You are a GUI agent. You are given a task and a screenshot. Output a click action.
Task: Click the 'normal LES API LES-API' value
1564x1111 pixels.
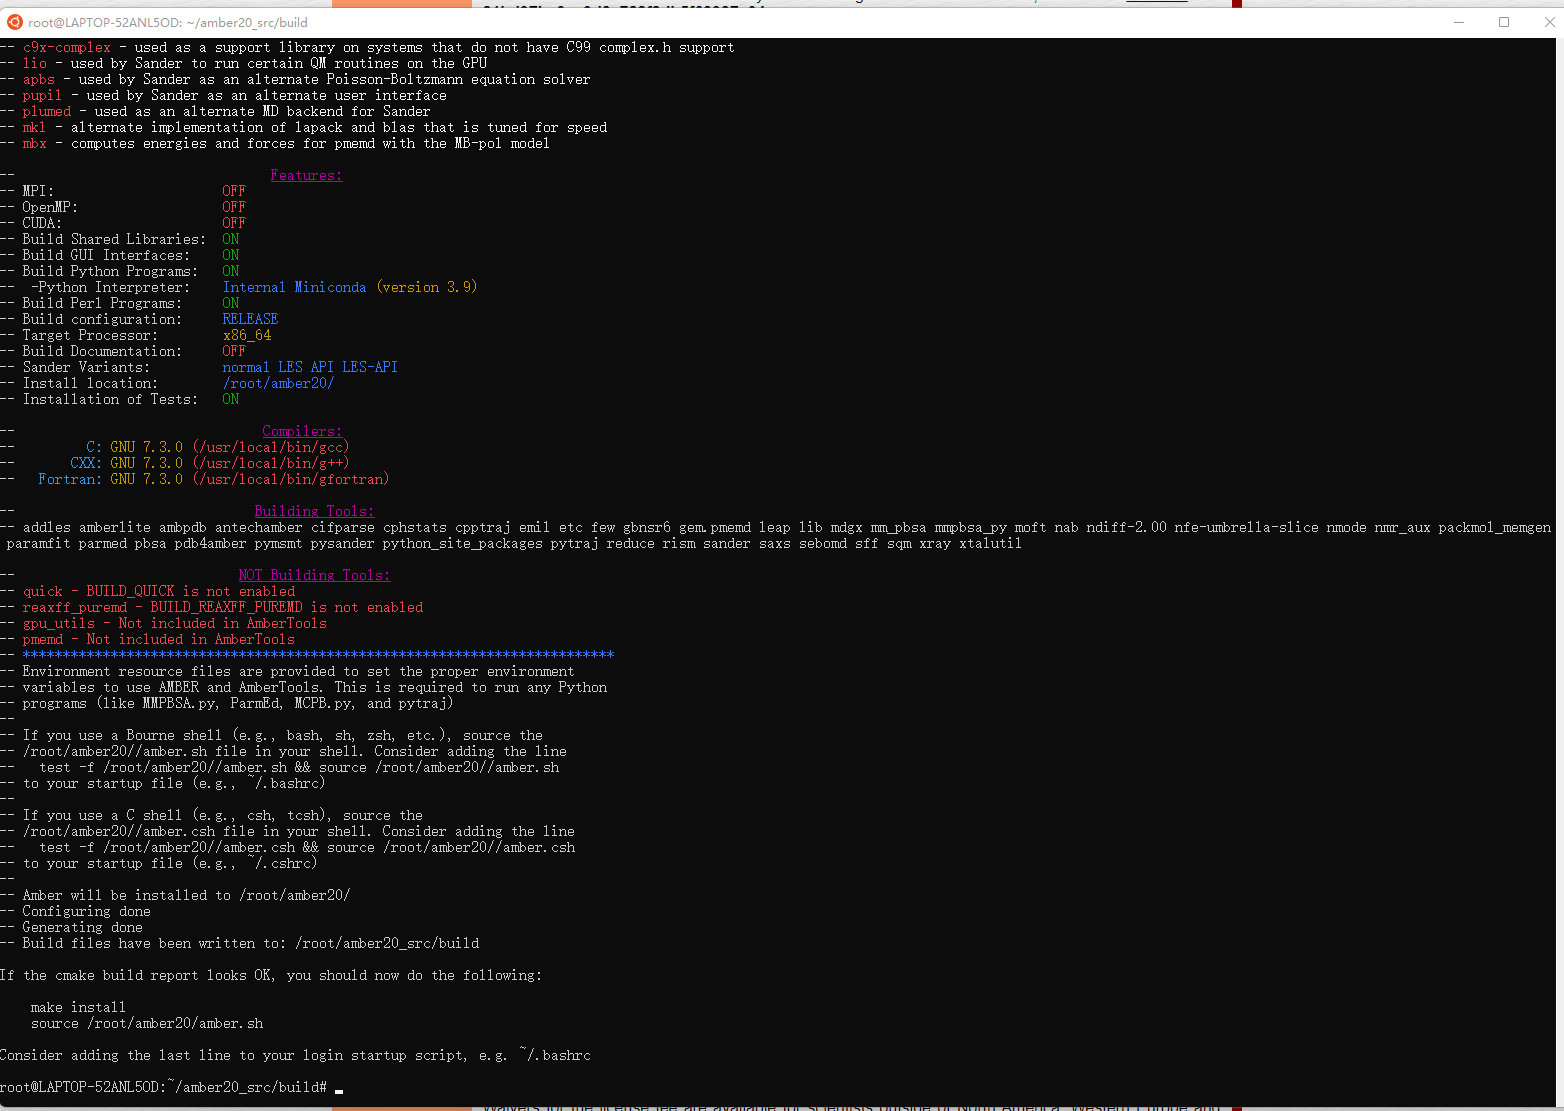pos(310,367)
